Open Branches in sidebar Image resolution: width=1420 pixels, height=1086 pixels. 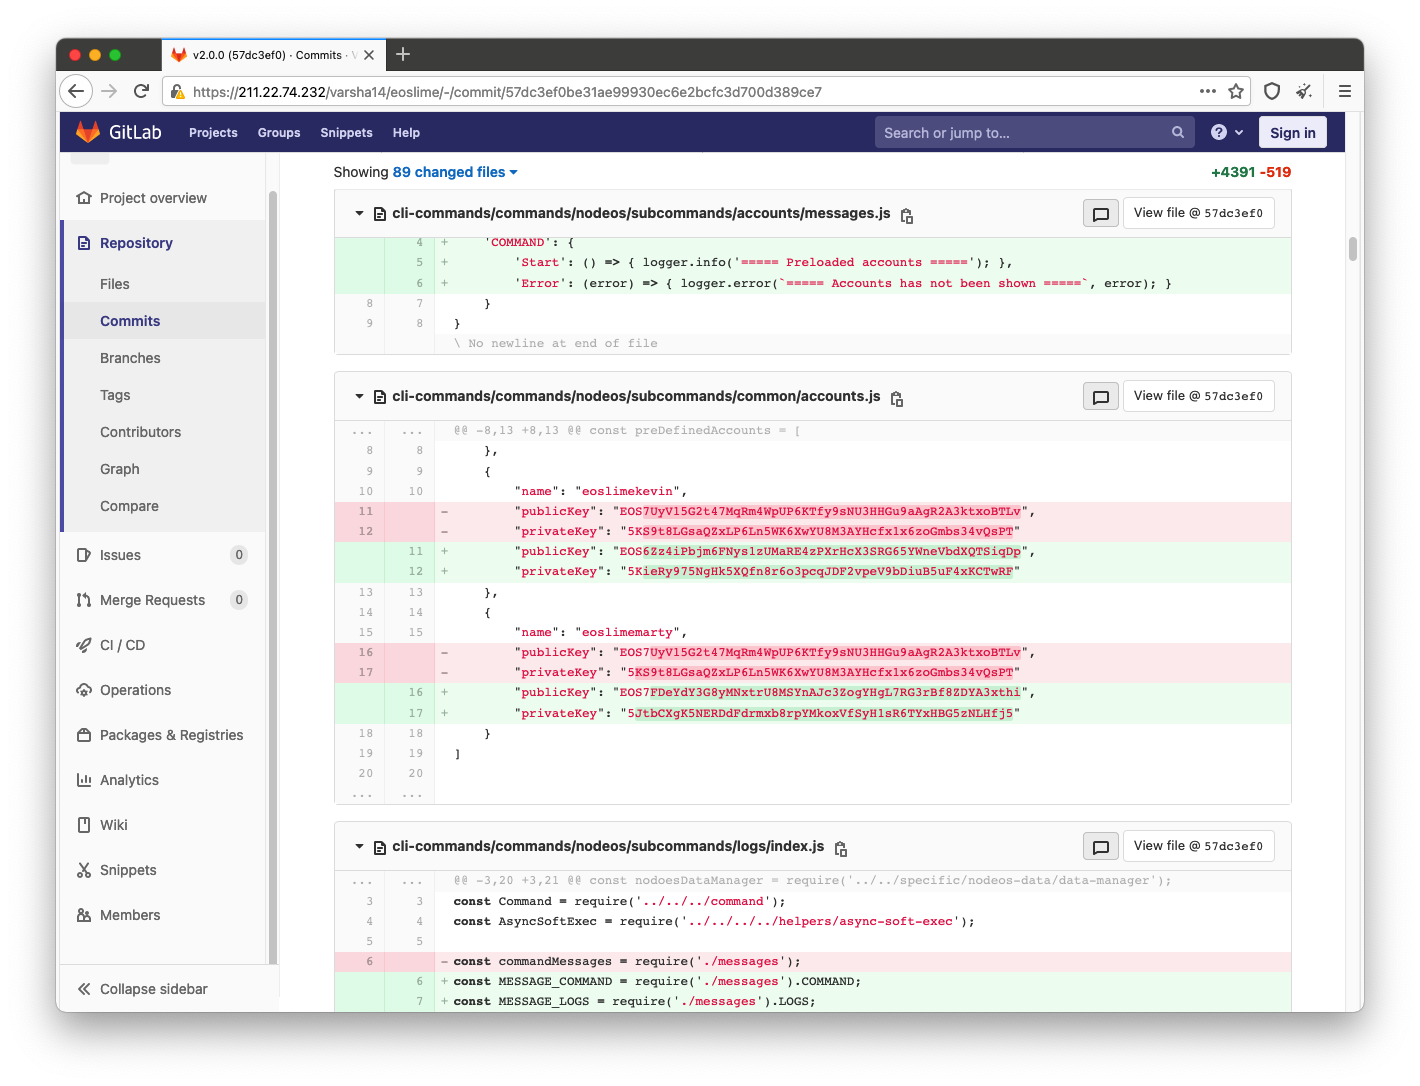pyautogui.click(x=130, y=358)
